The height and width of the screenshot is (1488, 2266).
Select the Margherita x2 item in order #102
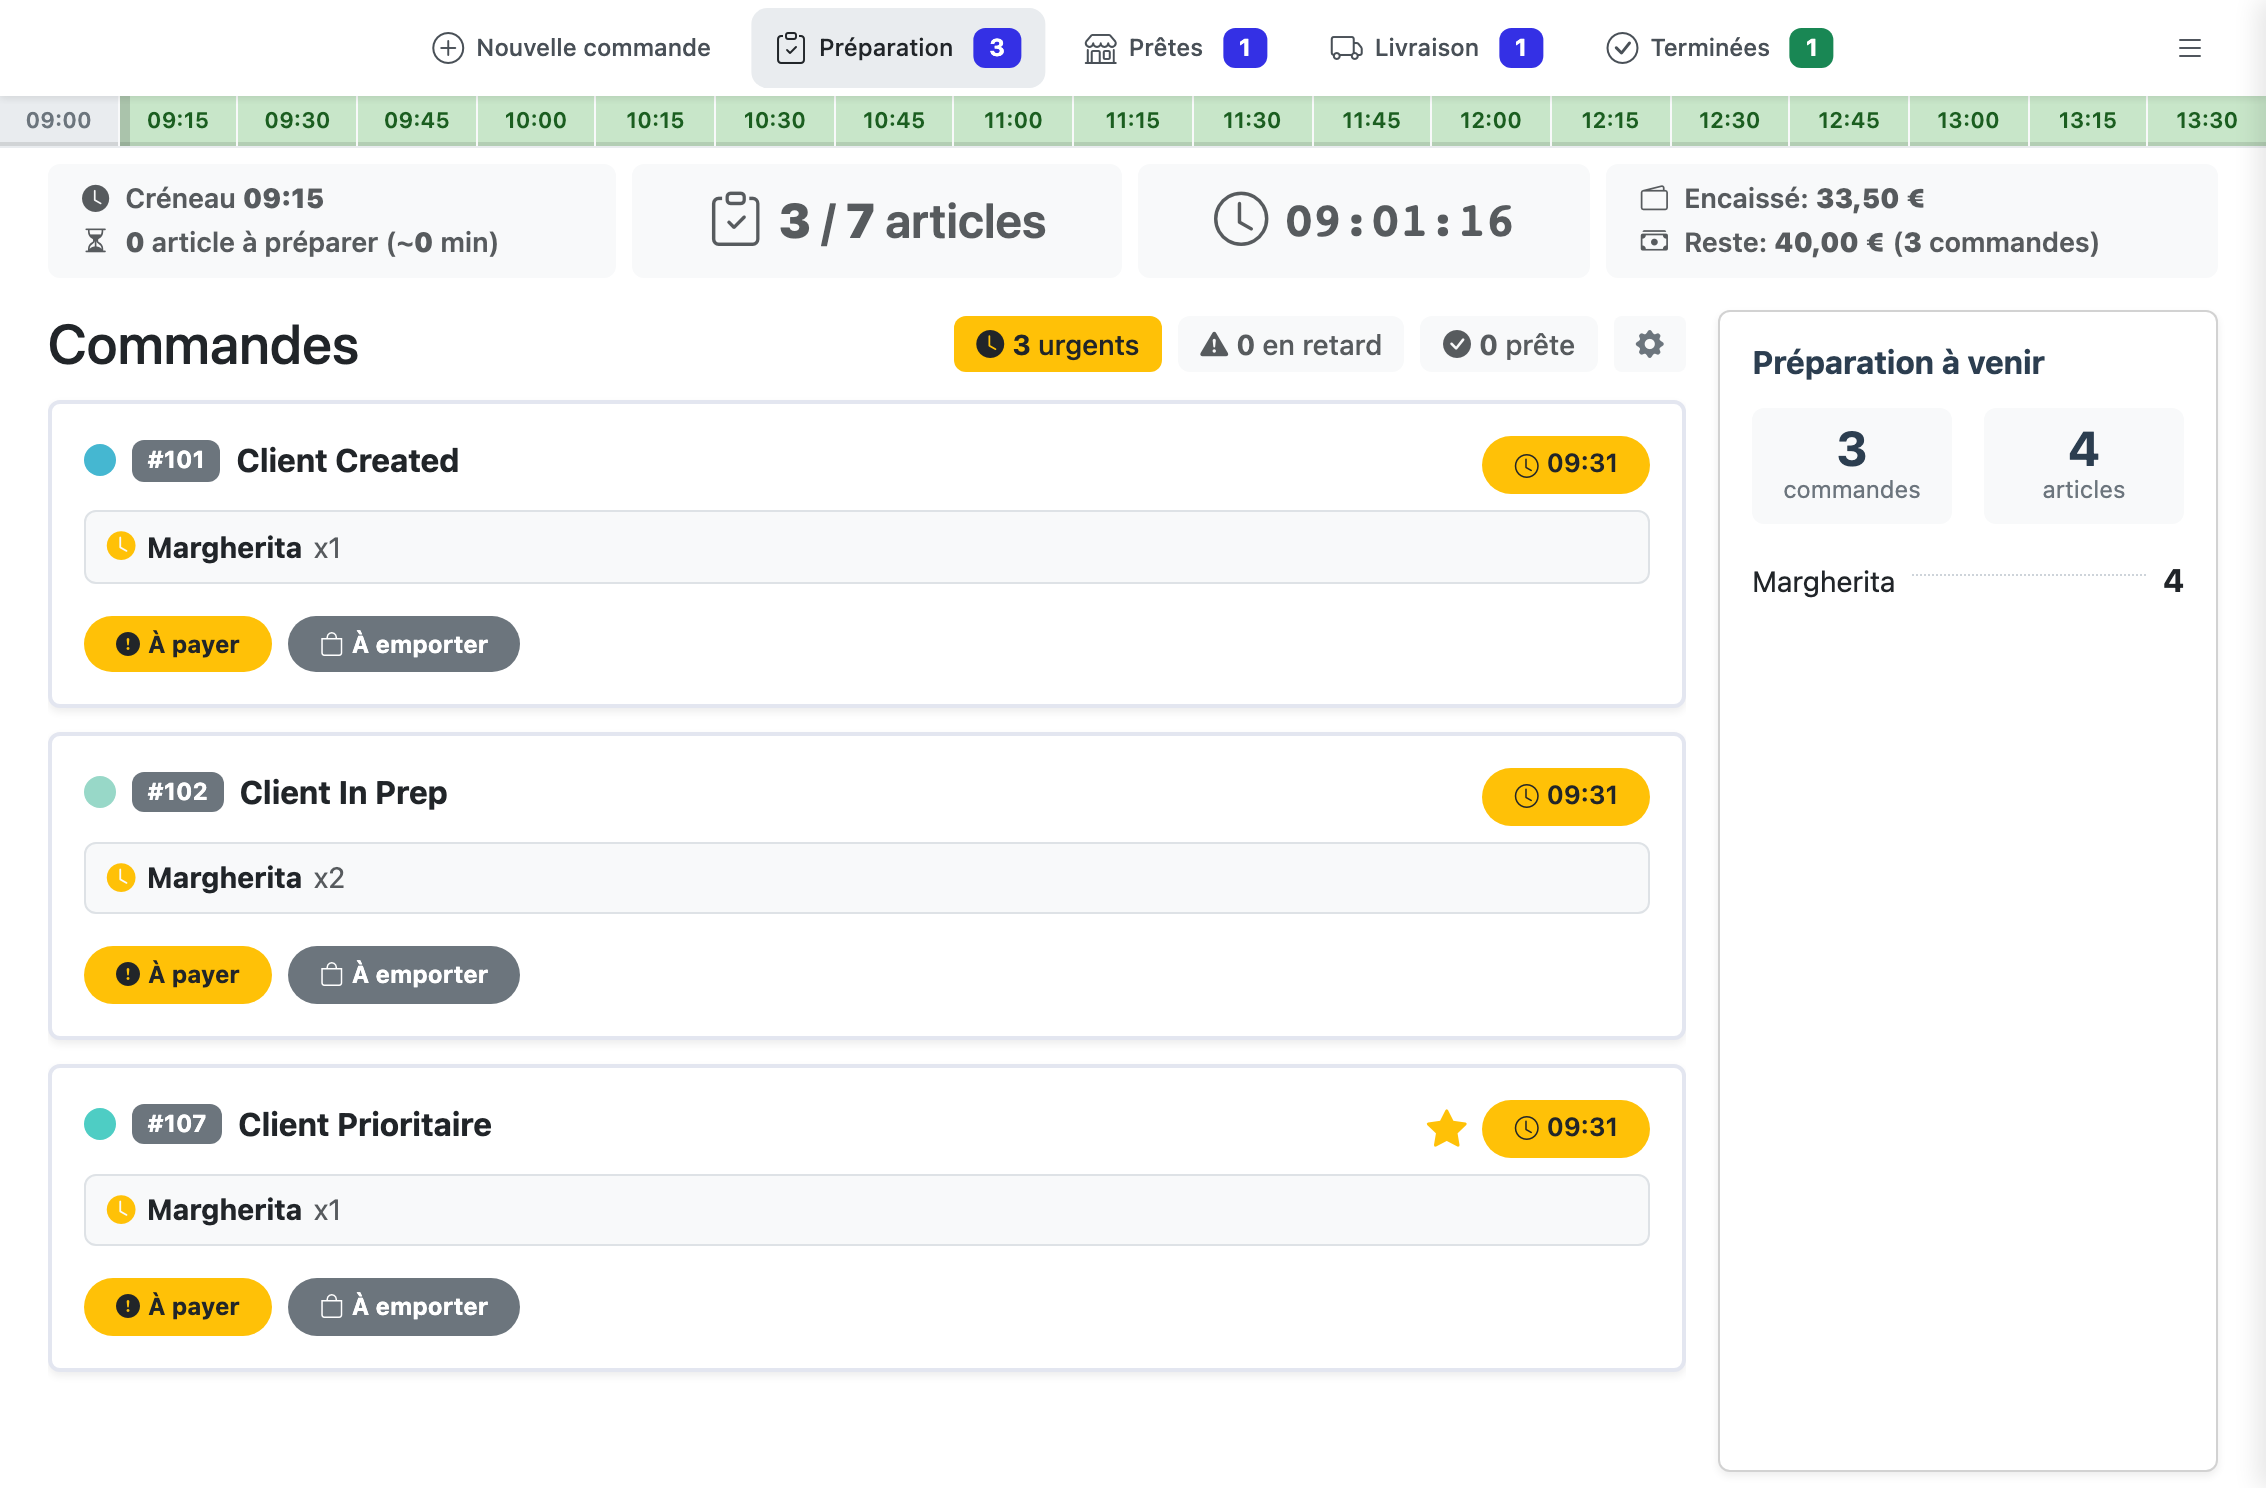tap(867, 878)
